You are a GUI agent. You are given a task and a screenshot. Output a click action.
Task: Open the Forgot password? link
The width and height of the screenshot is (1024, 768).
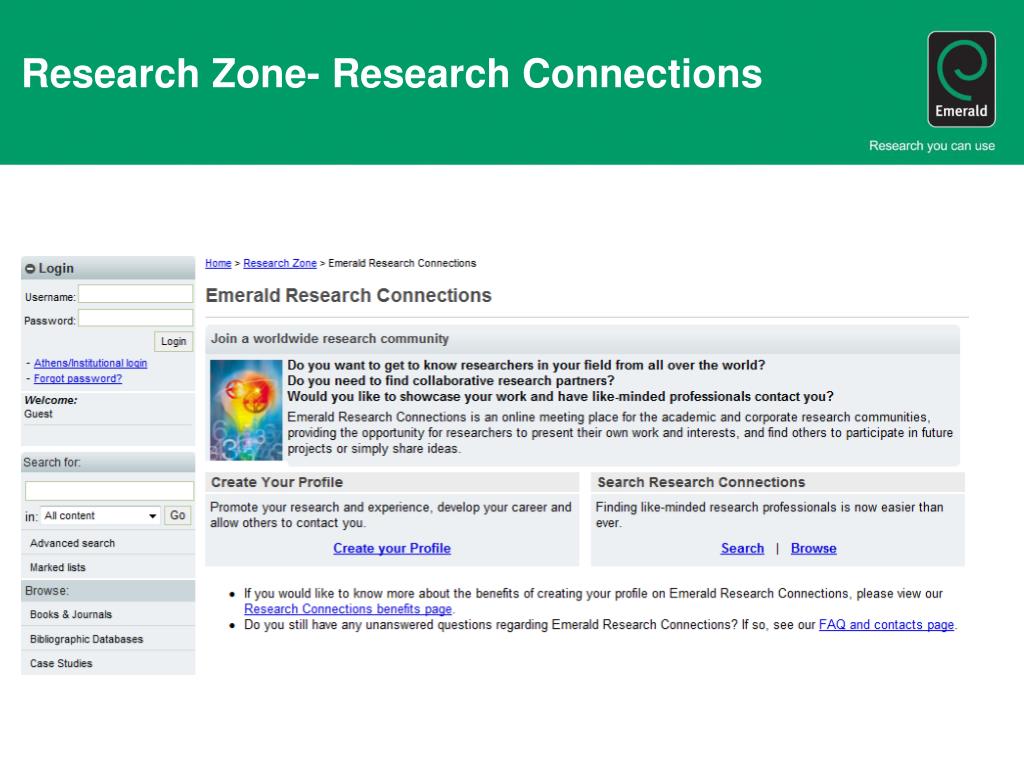(x=78, y=379)
